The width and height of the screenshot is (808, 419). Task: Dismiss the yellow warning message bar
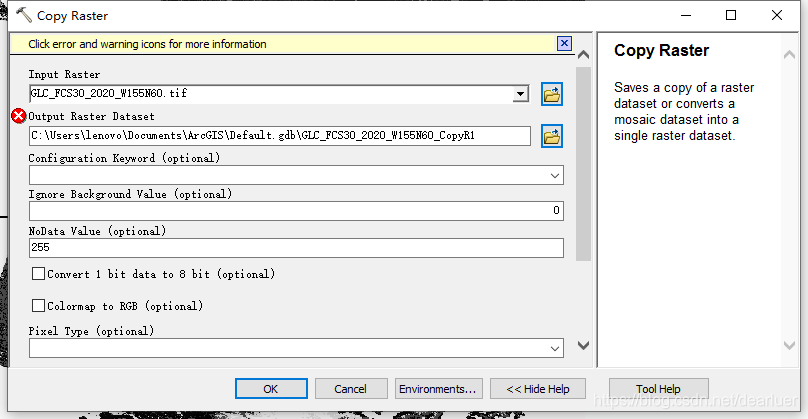pyautogui.click(x=564, y=43)
